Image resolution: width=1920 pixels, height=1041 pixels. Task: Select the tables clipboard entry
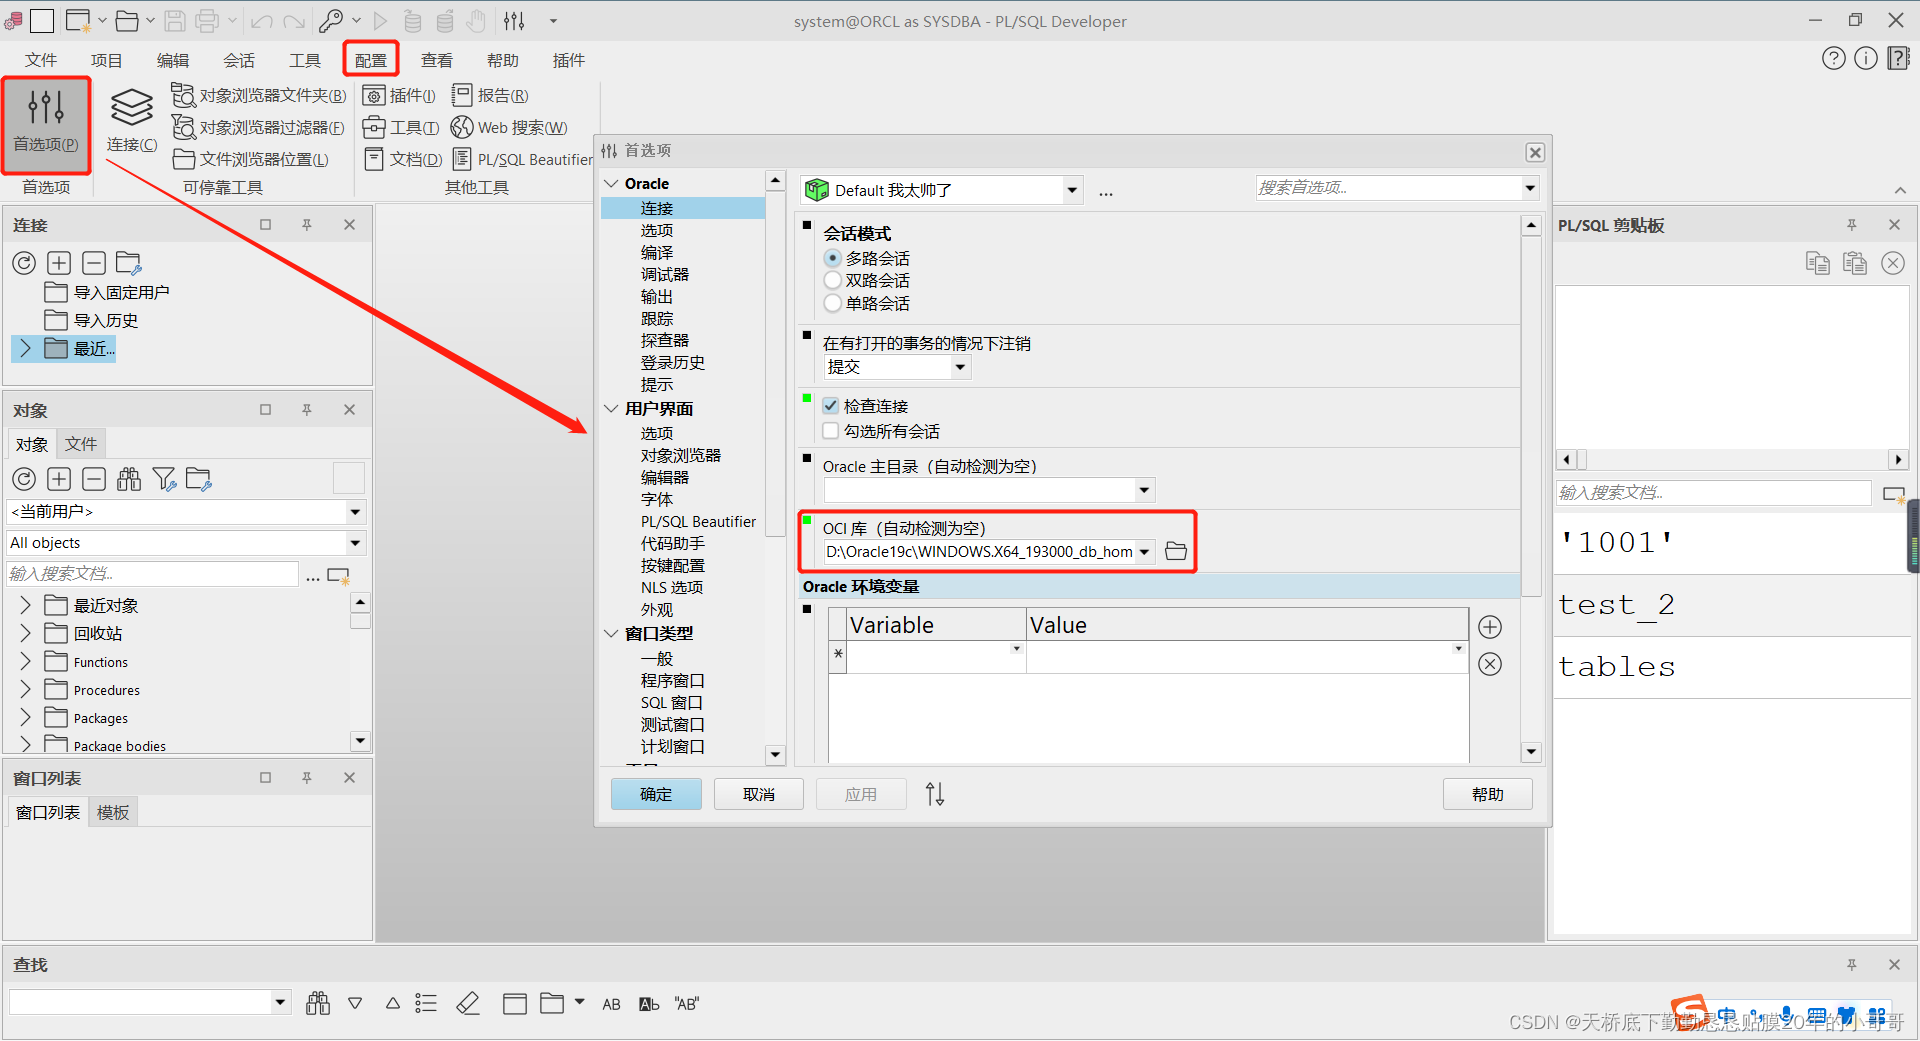click(x=1732, y=667)
